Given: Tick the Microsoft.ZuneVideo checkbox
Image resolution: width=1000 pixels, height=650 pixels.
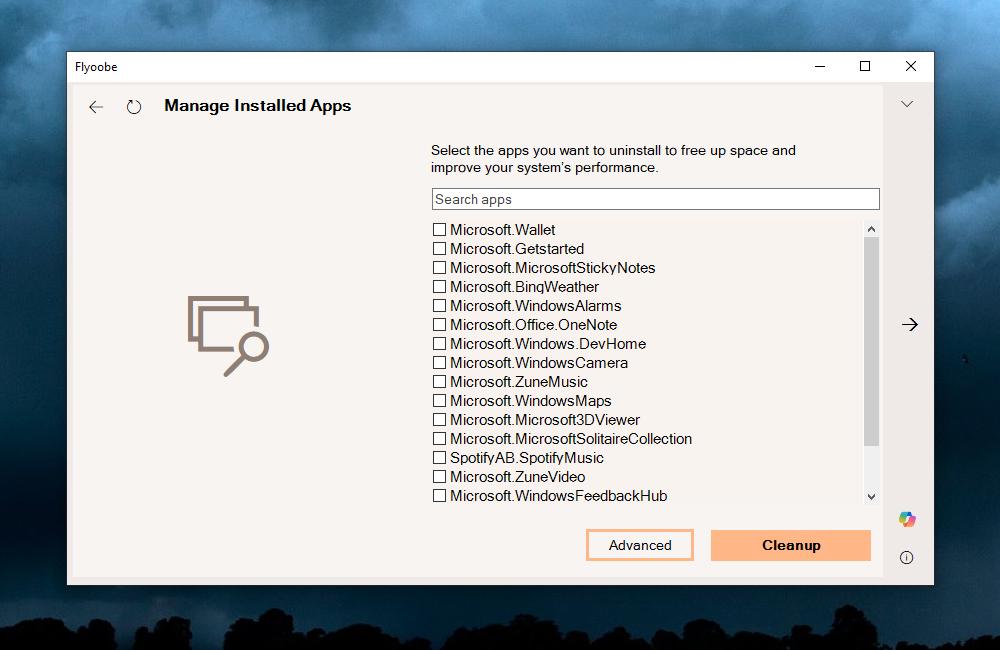Looking at the screenshot, I should tap(439, 476).
